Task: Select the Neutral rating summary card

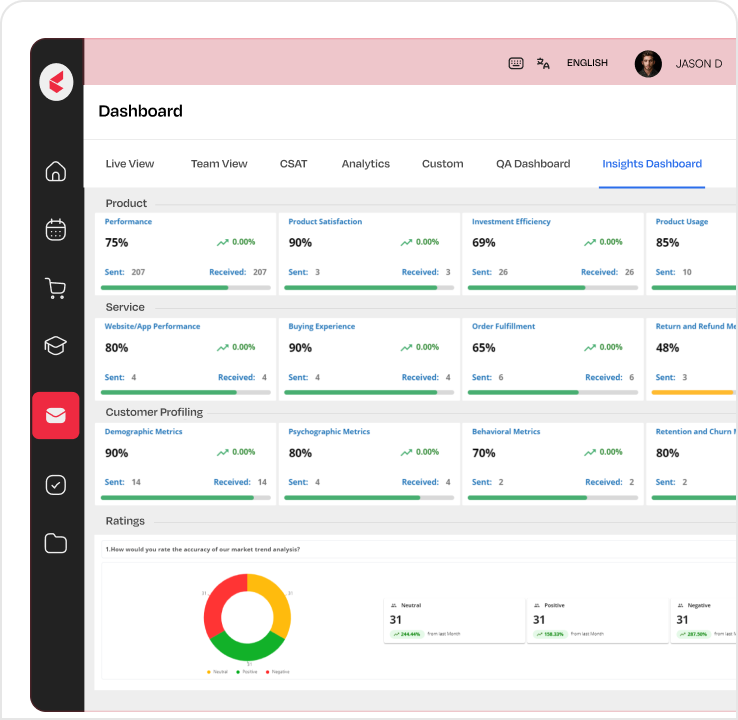Action: 454,620
